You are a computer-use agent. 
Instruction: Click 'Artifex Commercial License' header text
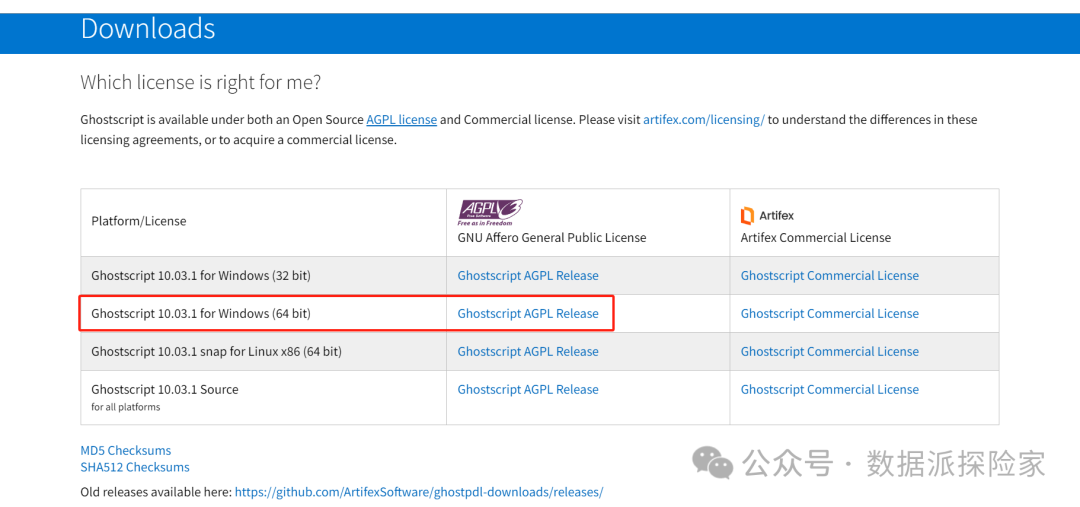coord(816,238)
